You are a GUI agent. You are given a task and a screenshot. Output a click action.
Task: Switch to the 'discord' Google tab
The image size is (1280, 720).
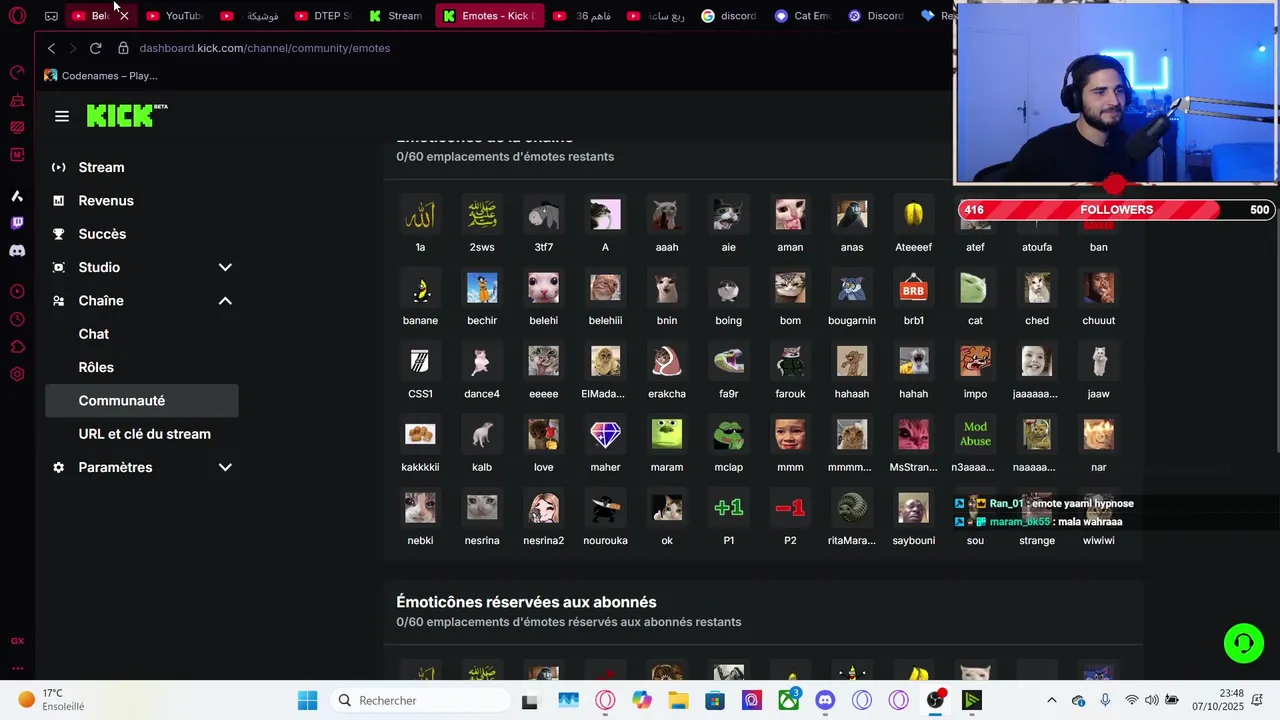click(729, 16)
